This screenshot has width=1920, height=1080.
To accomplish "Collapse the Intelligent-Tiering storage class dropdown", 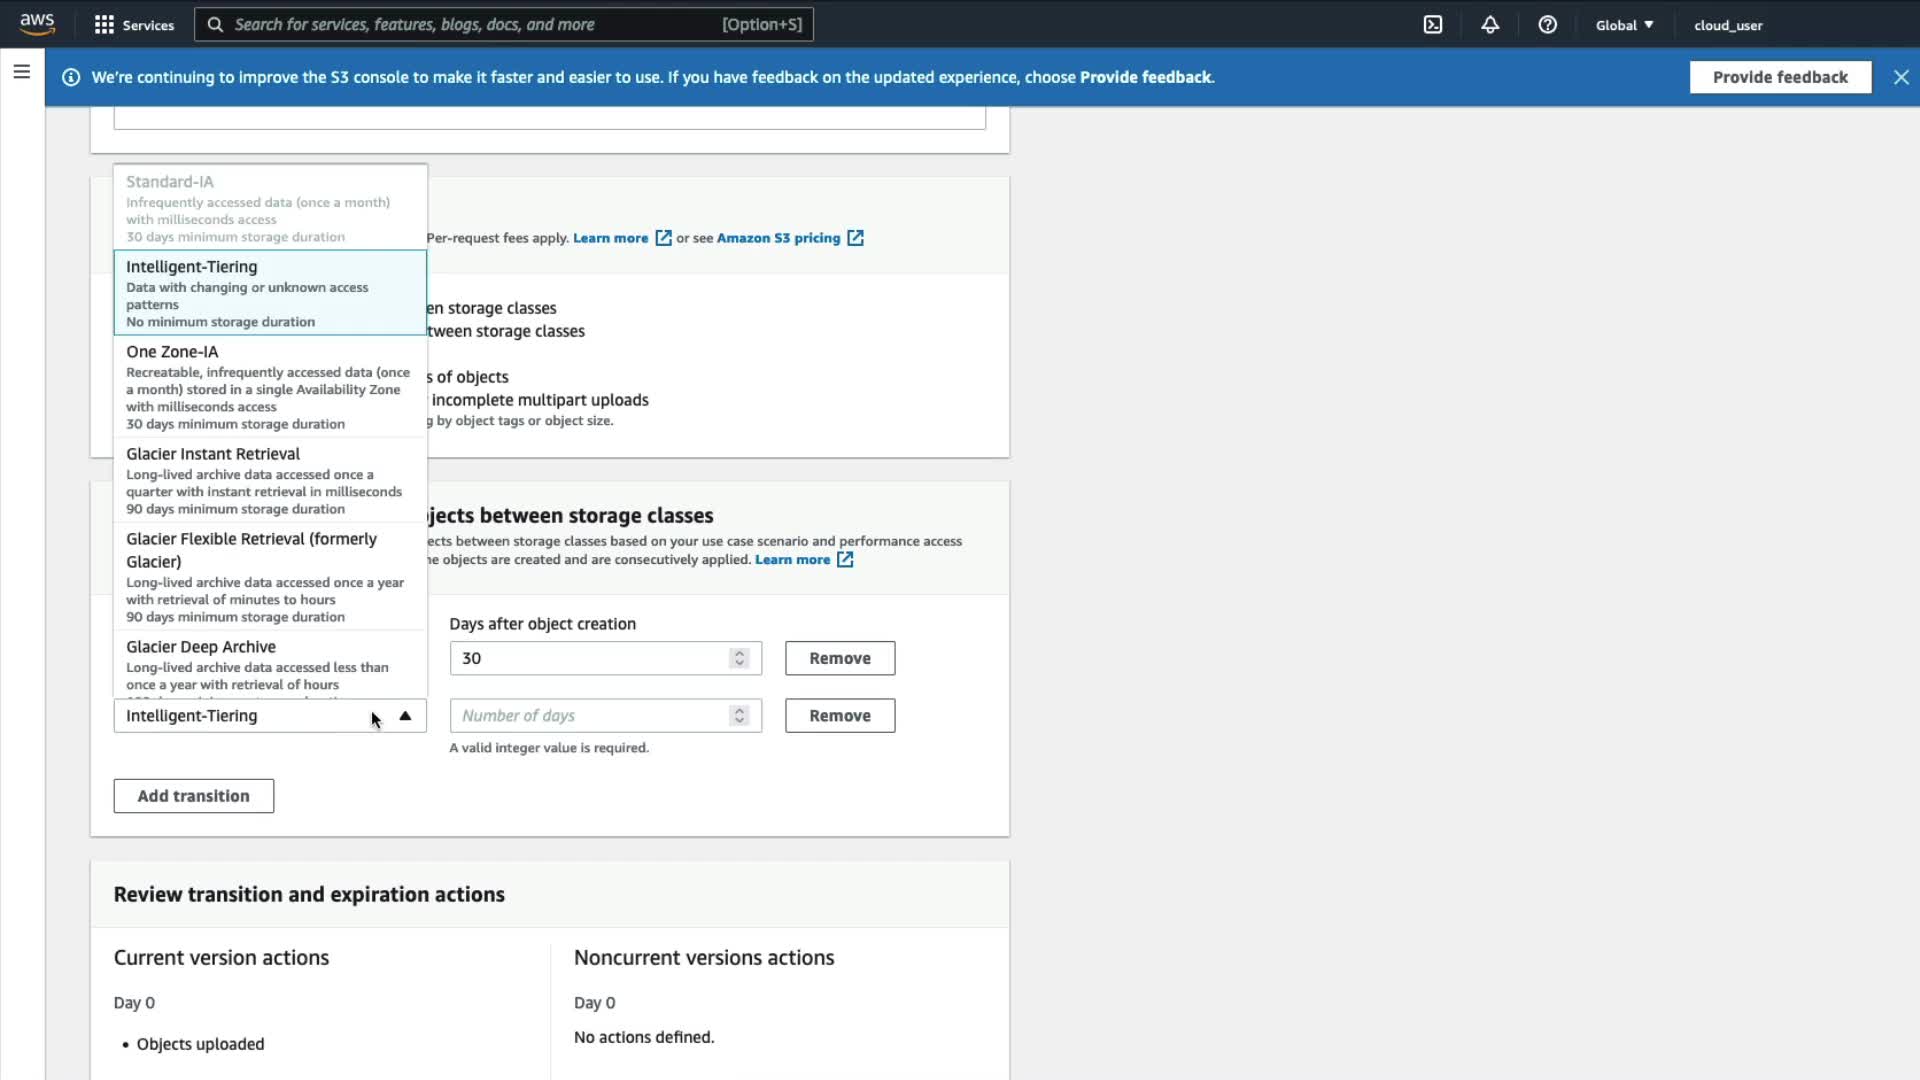I will coord(405,716).
